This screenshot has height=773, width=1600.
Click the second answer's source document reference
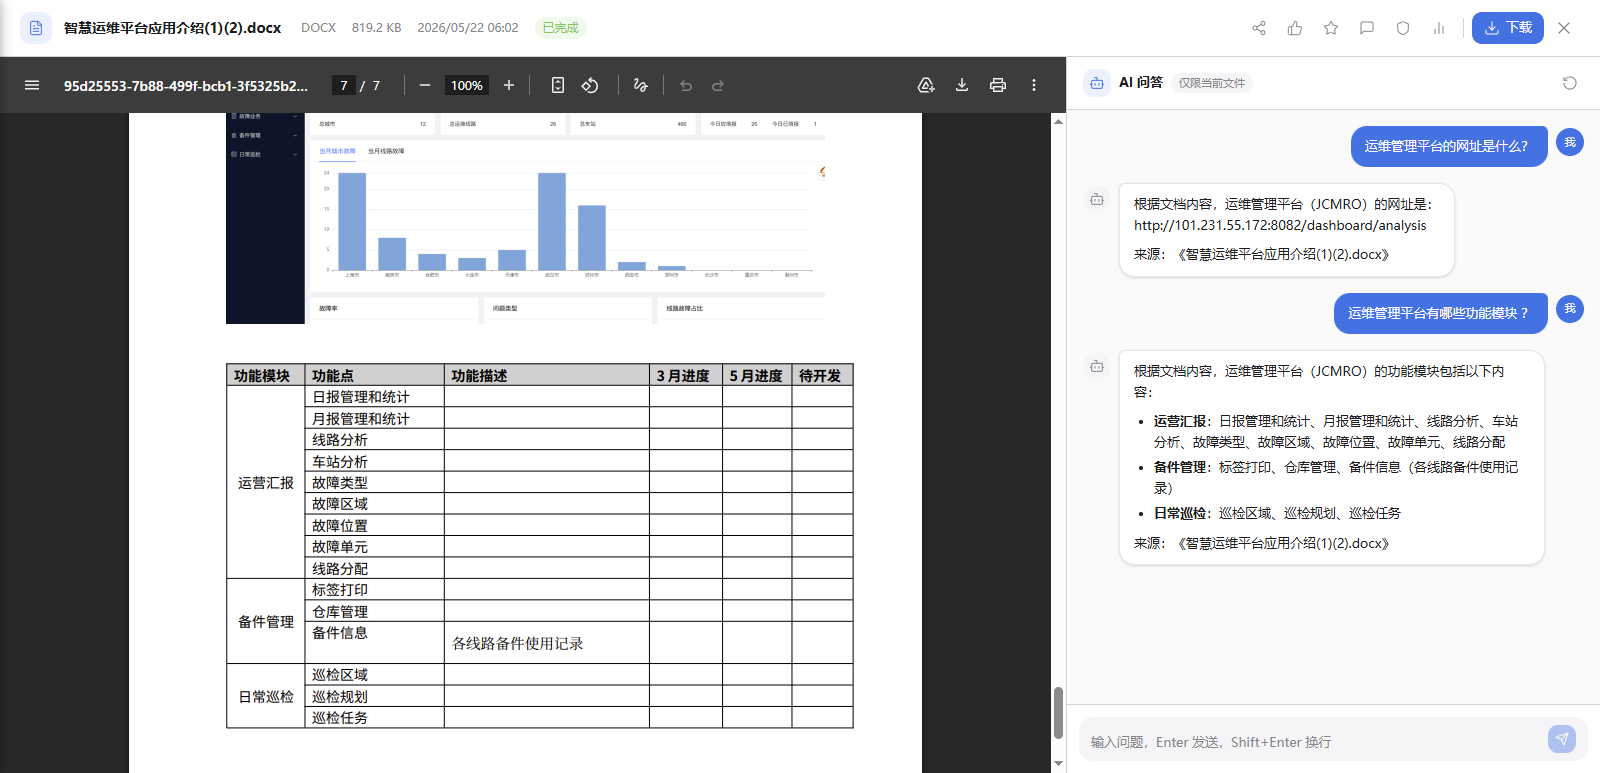tap(1283, 543)
